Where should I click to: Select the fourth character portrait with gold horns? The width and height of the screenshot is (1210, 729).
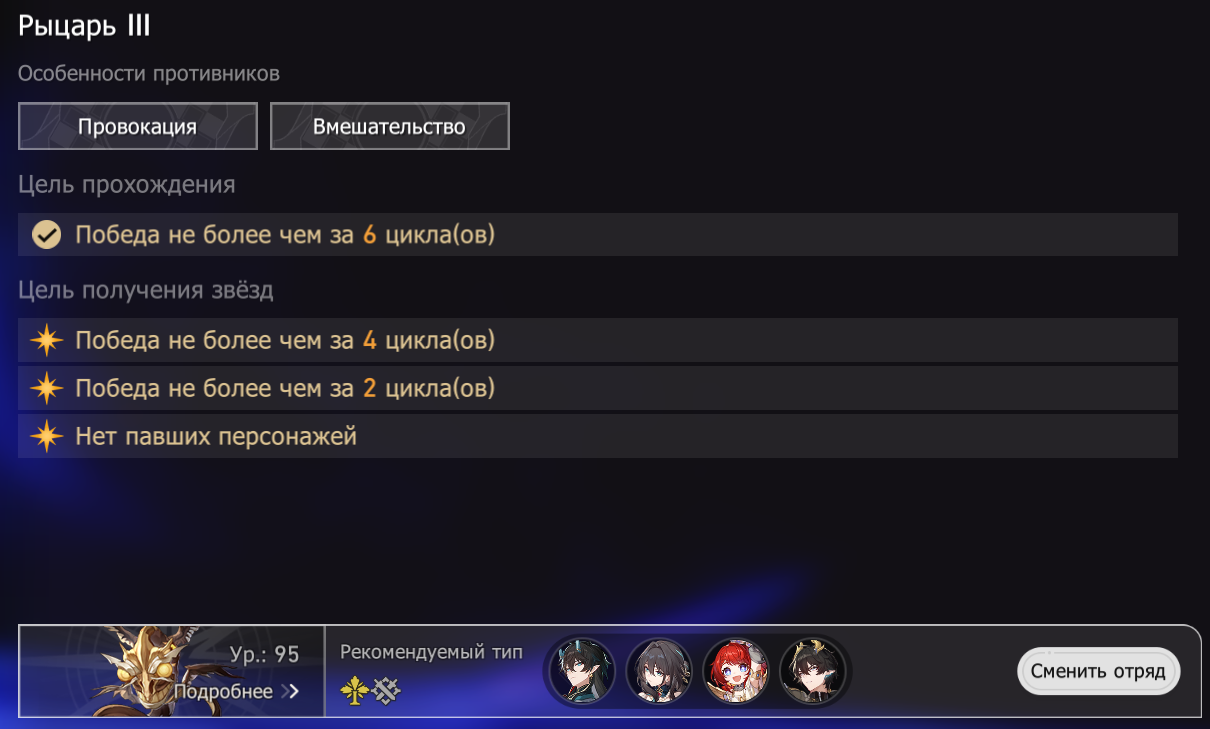(x=813, y=671)
